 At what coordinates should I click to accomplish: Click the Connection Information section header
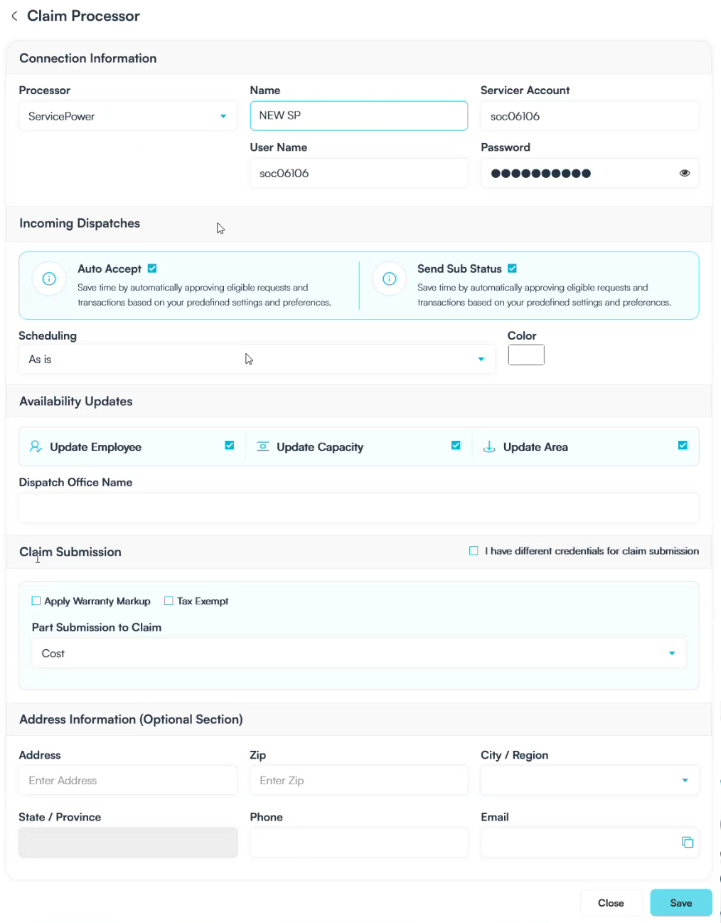click(x=88, y=58)
